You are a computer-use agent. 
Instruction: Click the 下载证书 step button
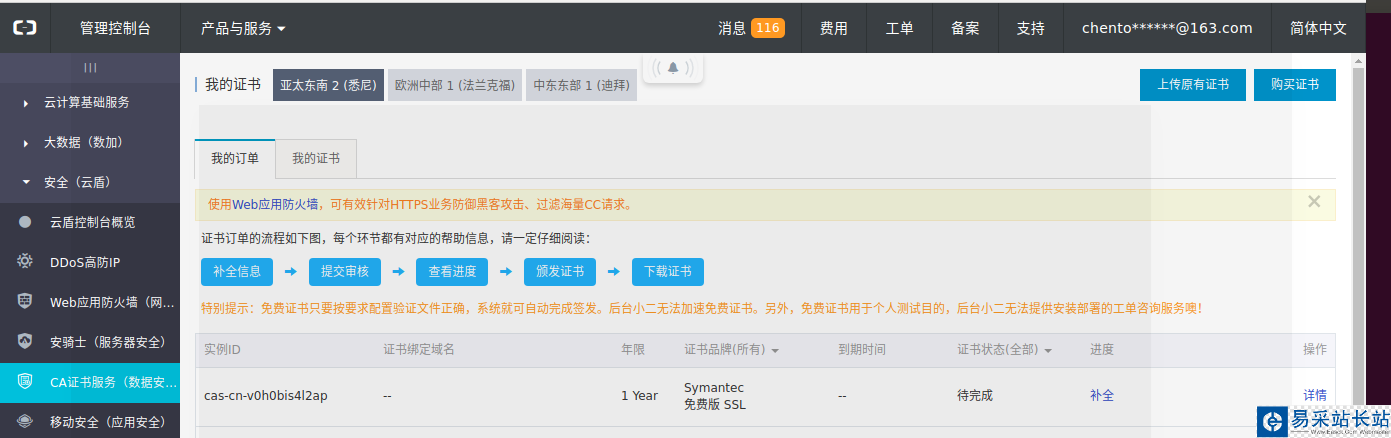pyautogui.click(x=668, y=272)
